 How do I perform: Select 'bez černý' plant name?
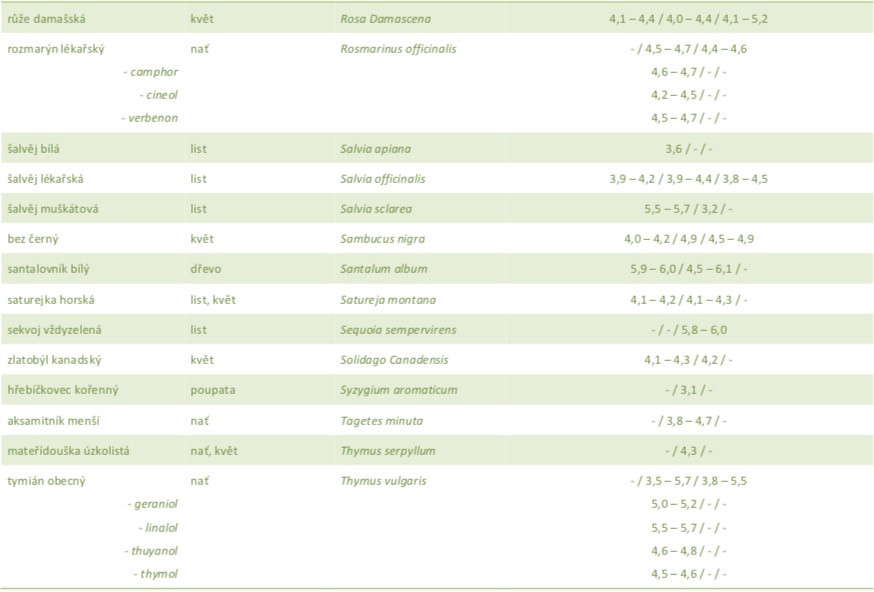[x=32, y=240]
